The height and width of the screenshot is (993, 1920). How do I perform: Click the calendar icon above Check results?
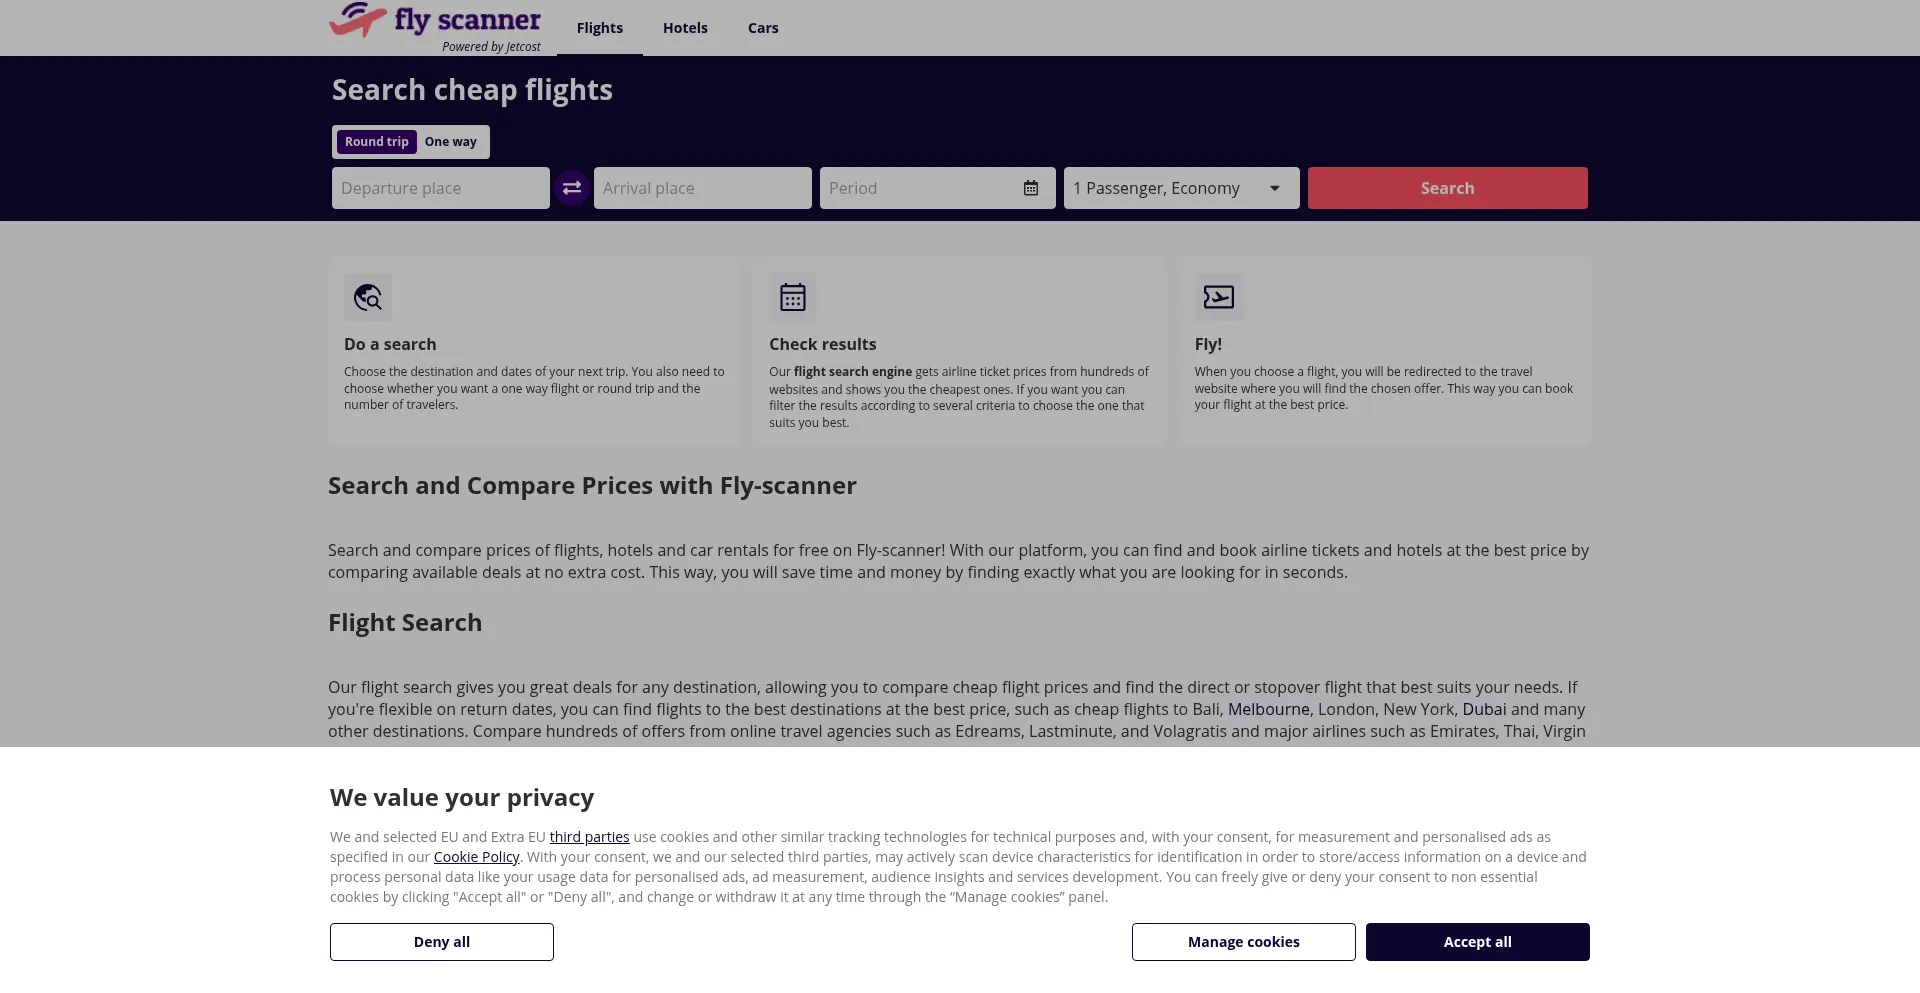tap(793, 298)
